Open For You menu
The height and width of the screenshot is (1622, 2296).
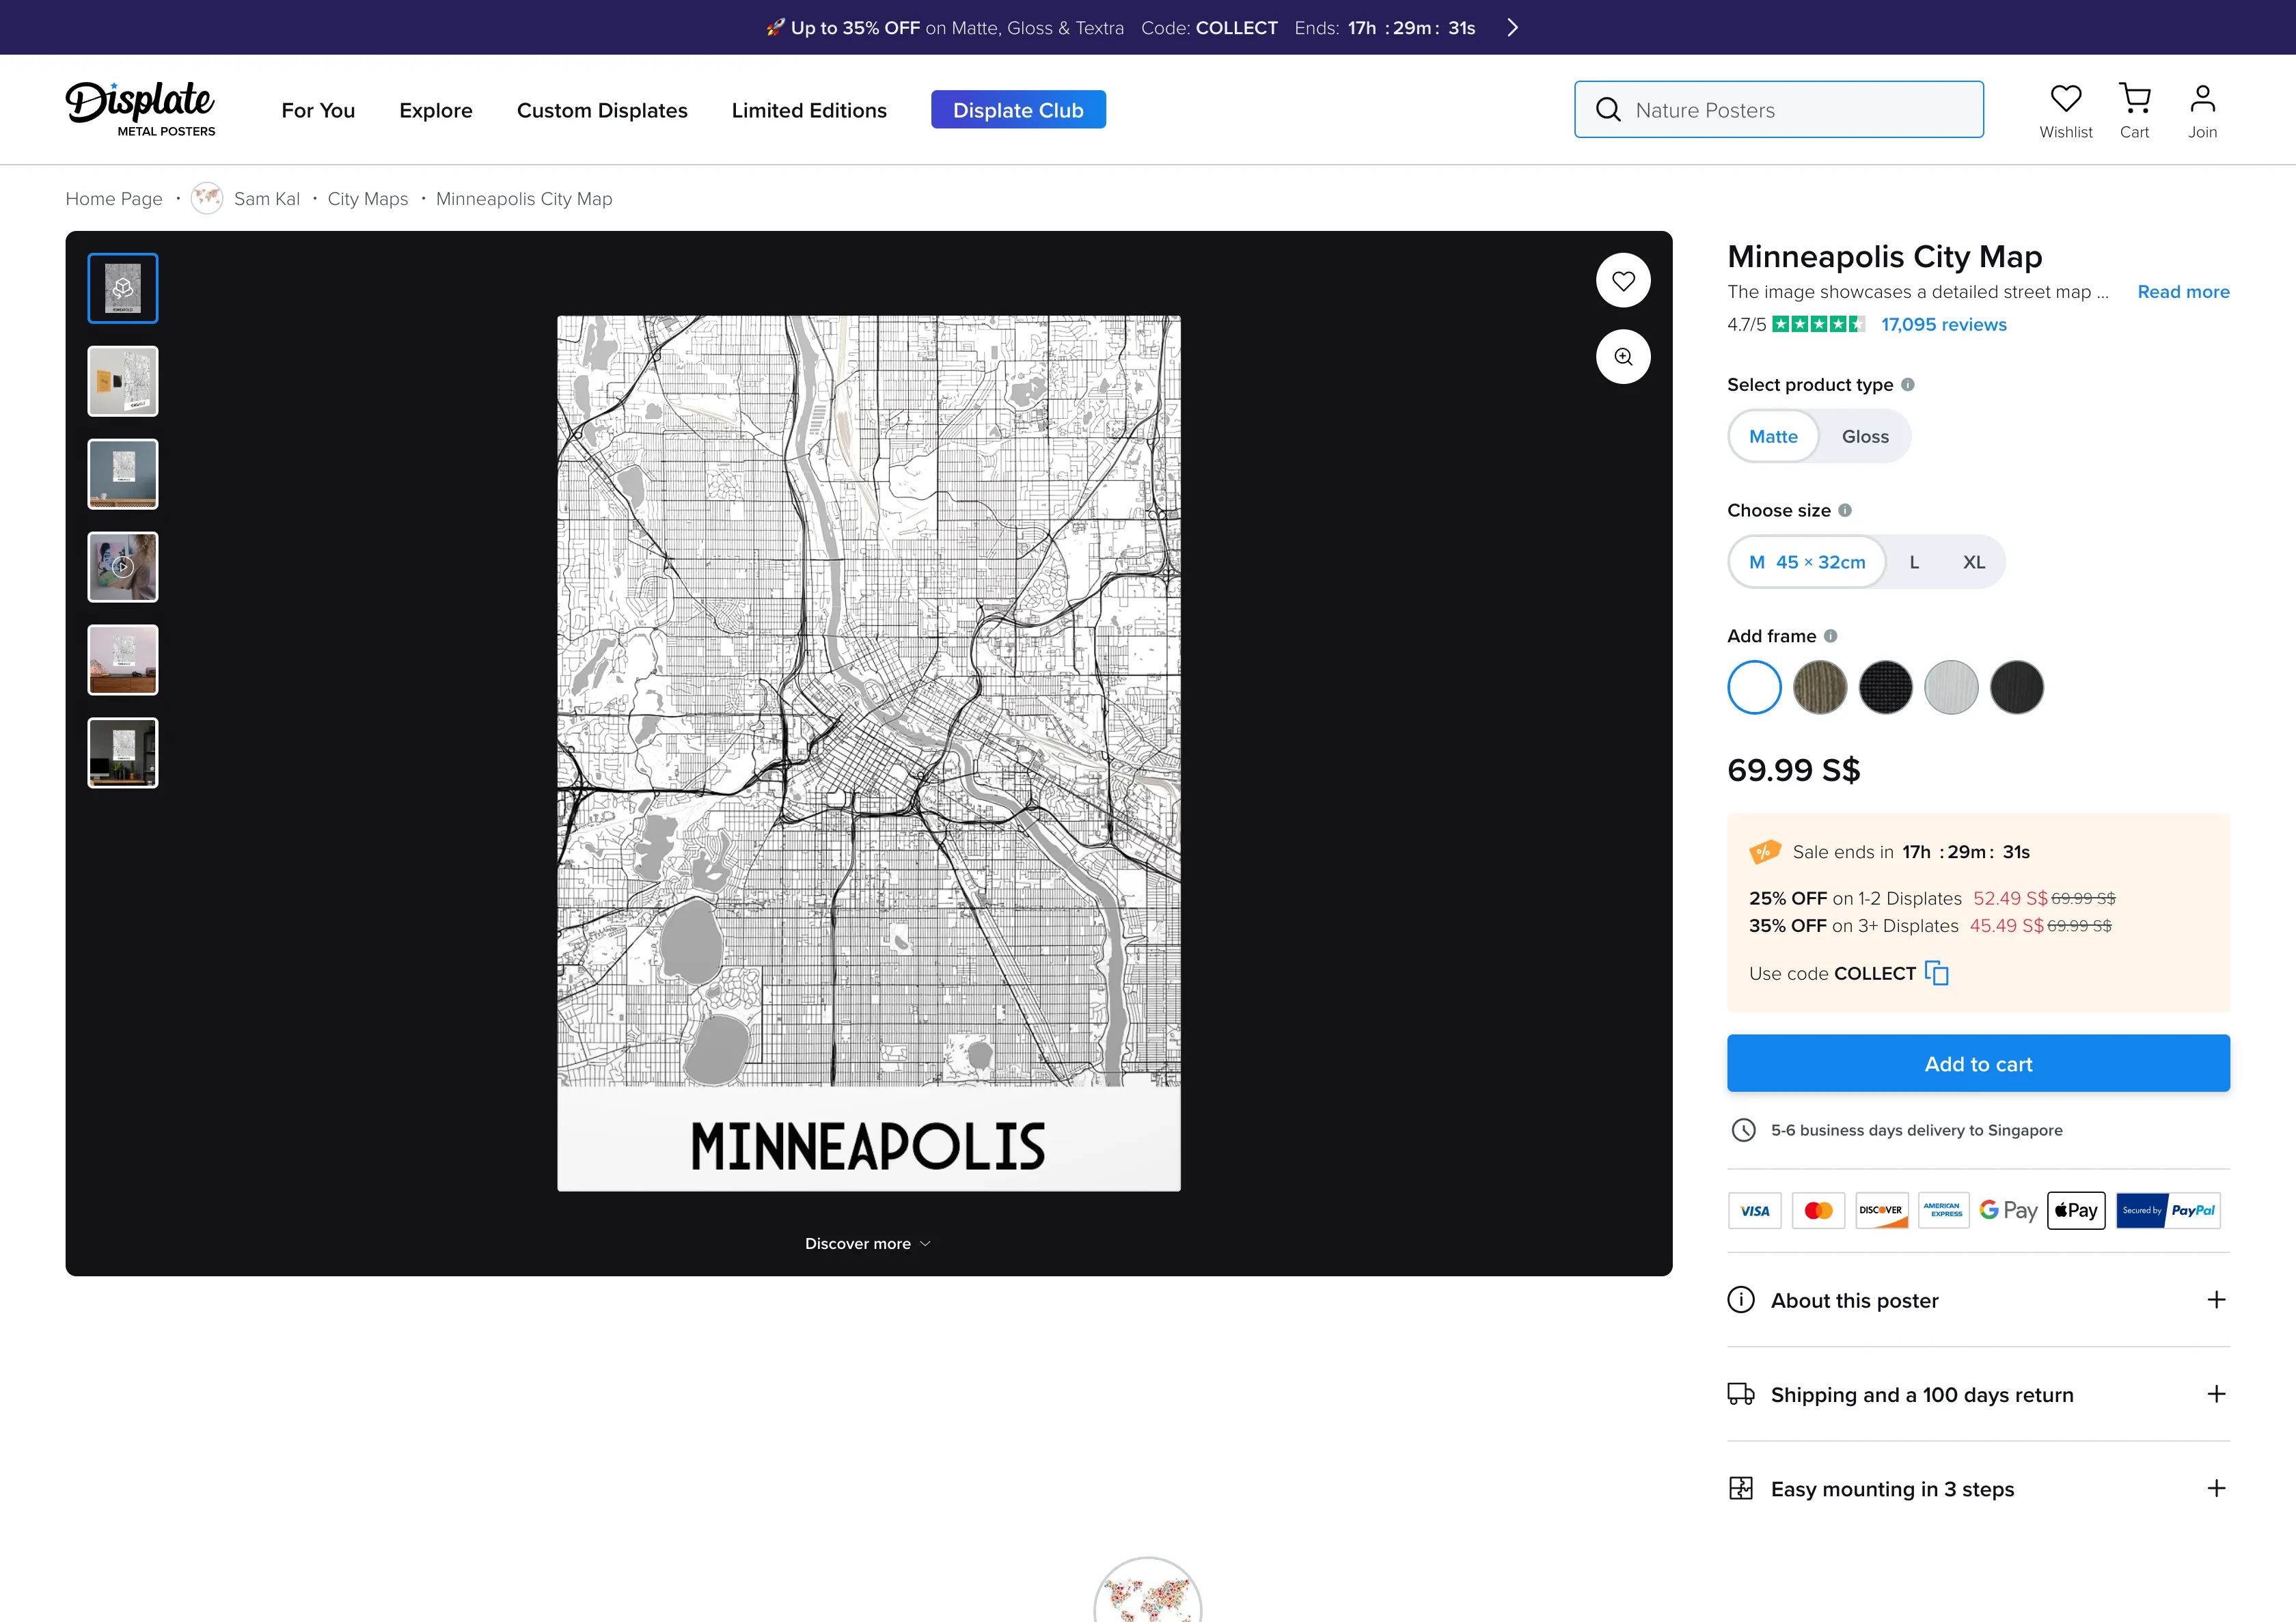coord(318,111)
